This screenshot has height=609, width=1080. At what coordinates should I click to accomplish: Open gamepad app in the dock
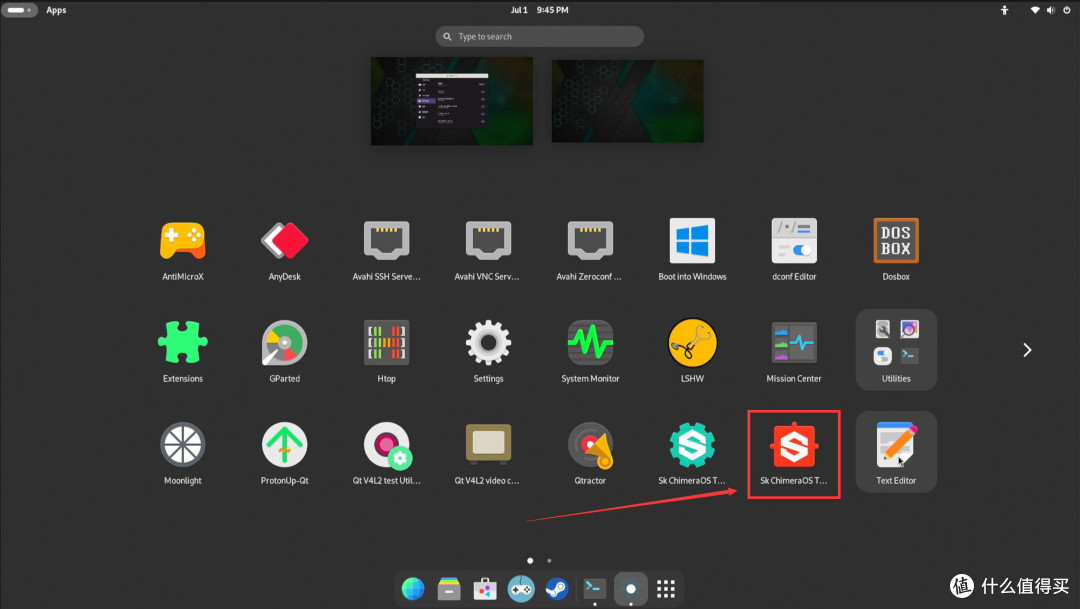521,589
